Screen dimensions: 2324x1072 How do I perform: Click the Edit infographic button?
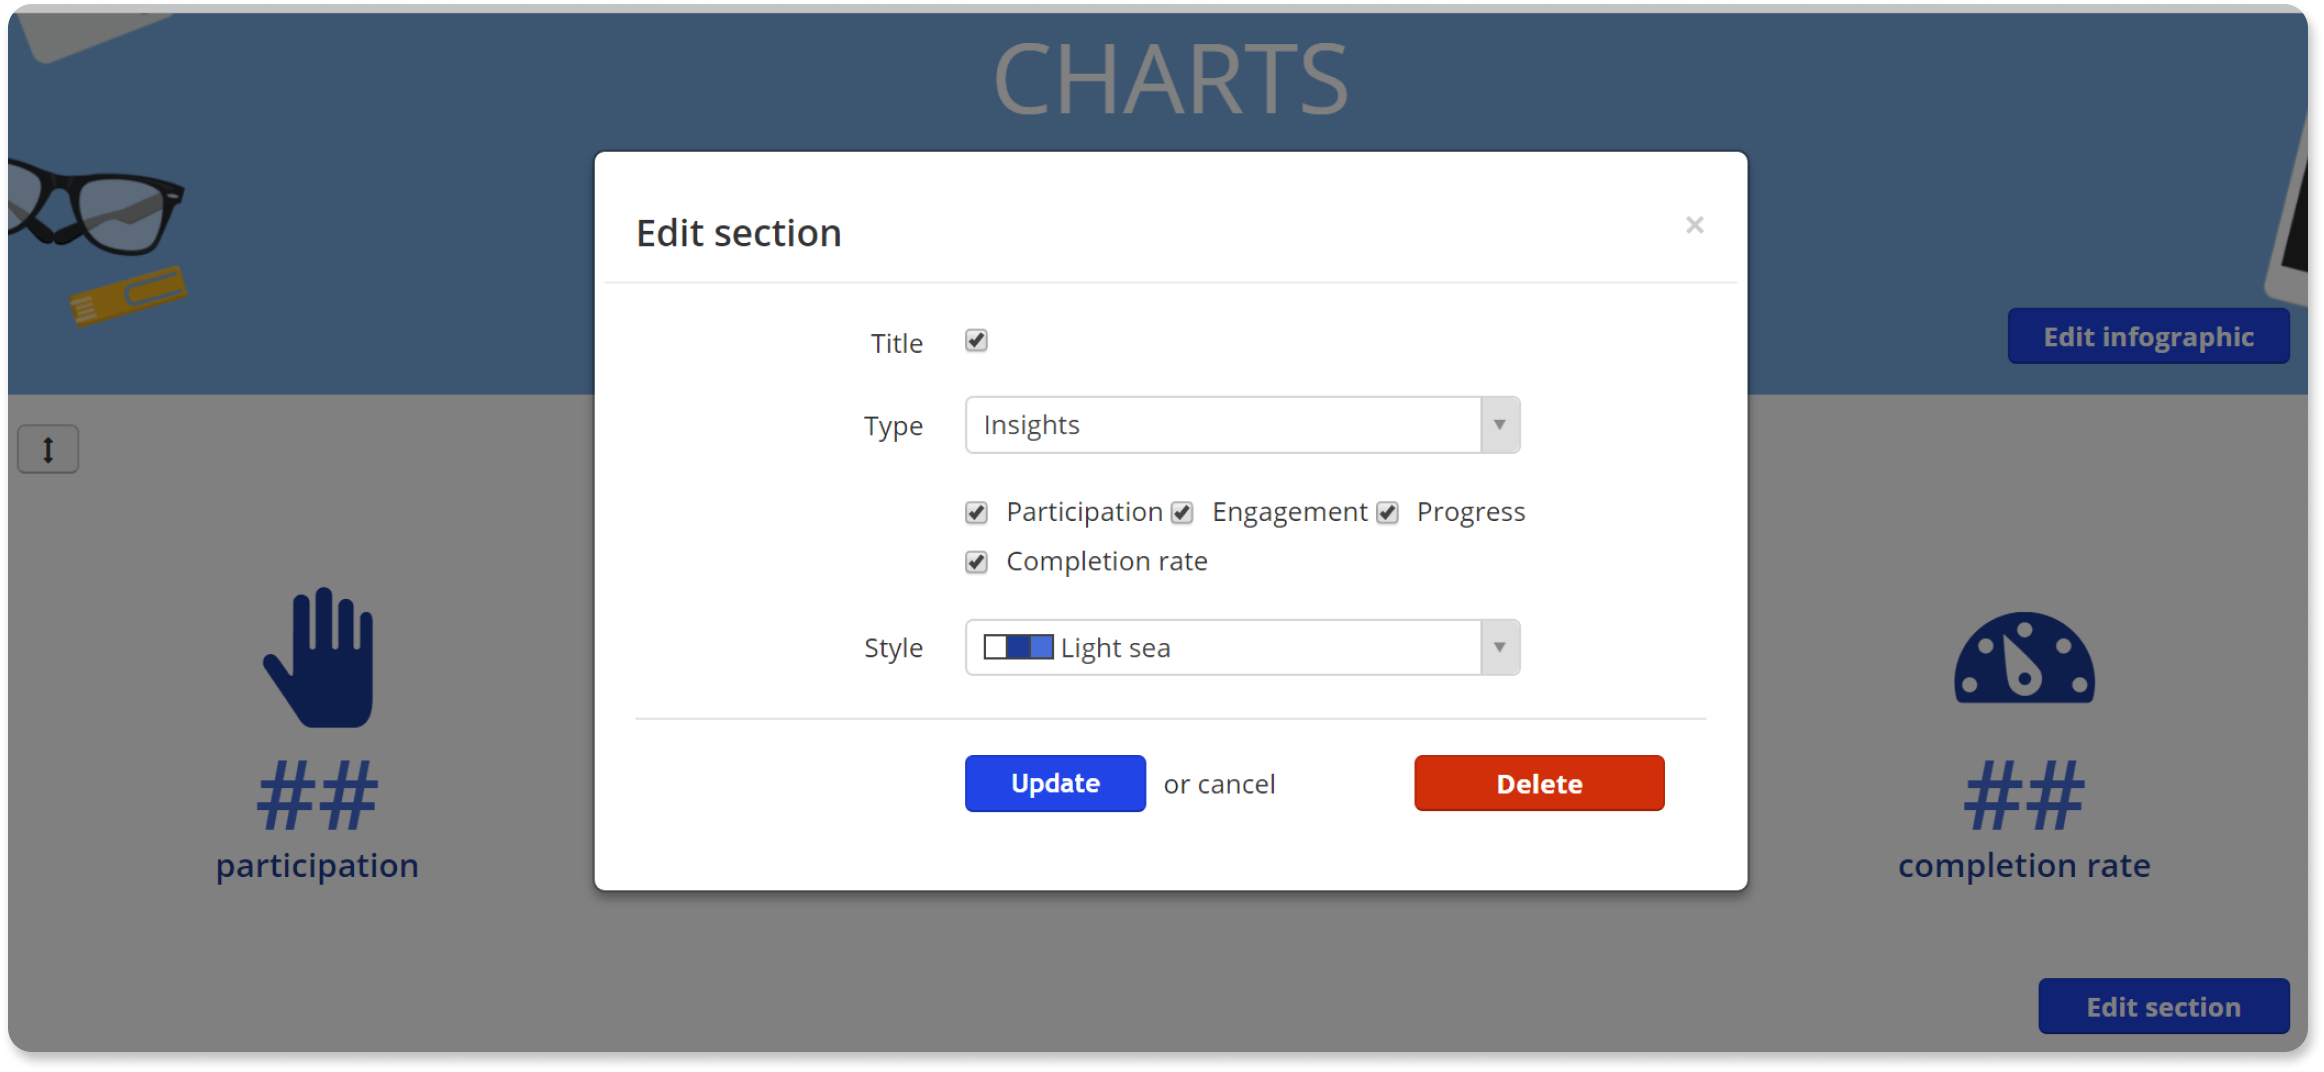click(x=2148, y=335)
